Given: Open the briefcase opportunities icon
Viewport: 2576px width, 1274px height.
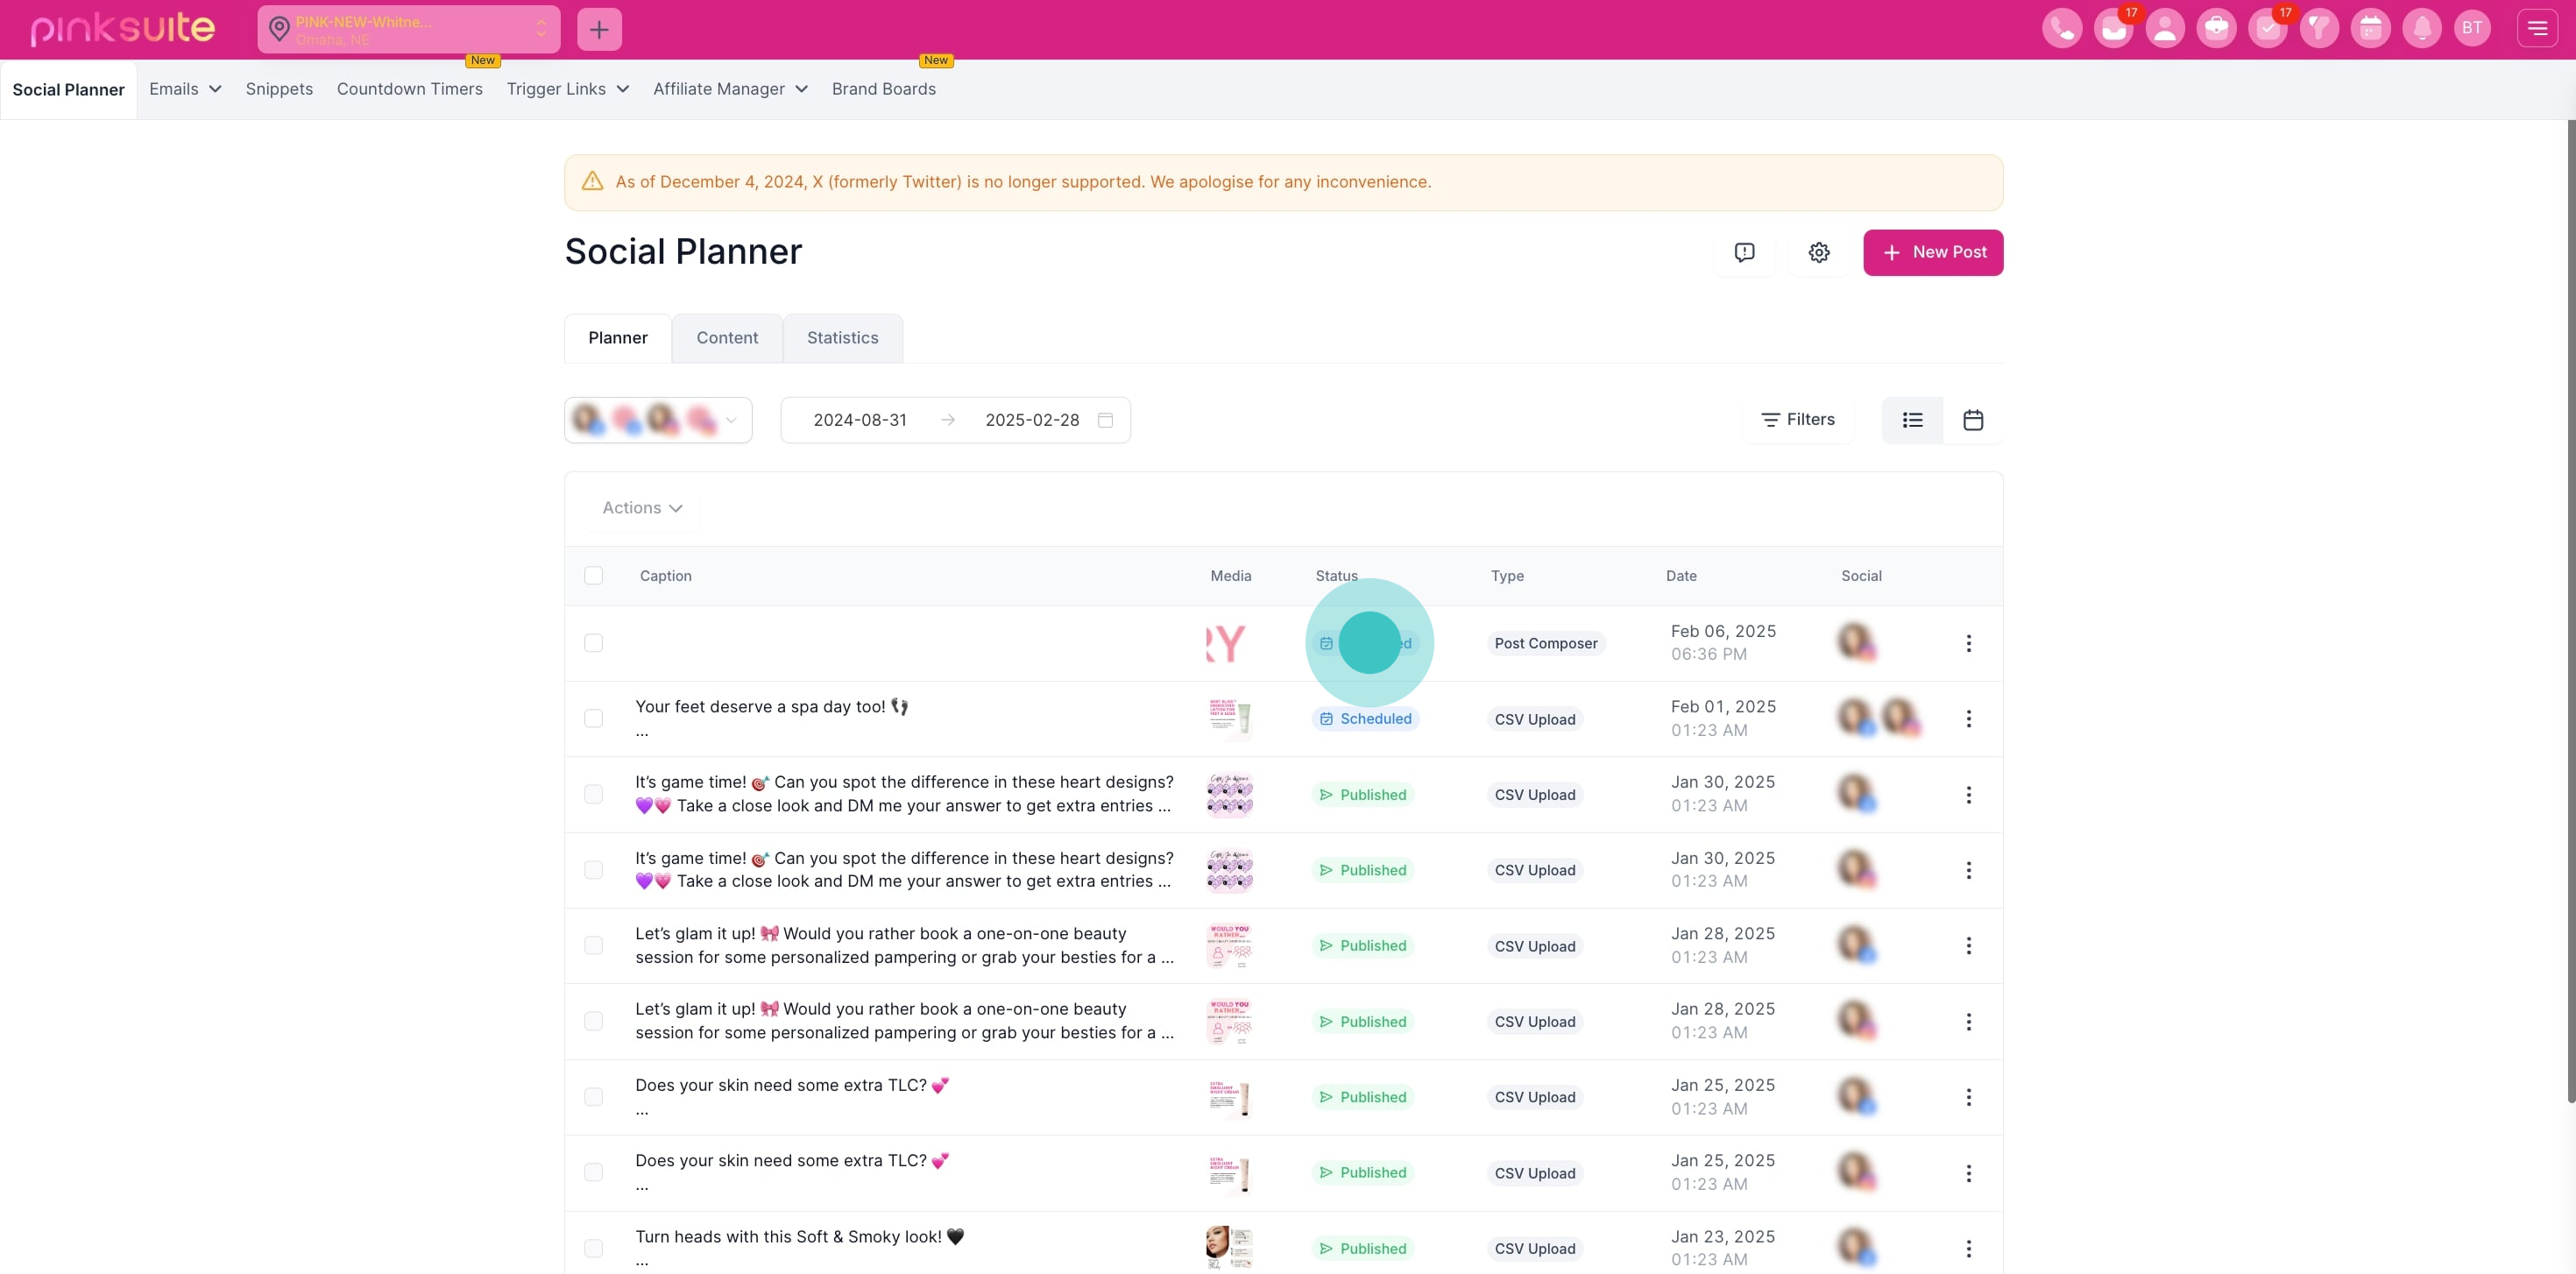Looking at the screenshot, I should (x=2216, y=28).
